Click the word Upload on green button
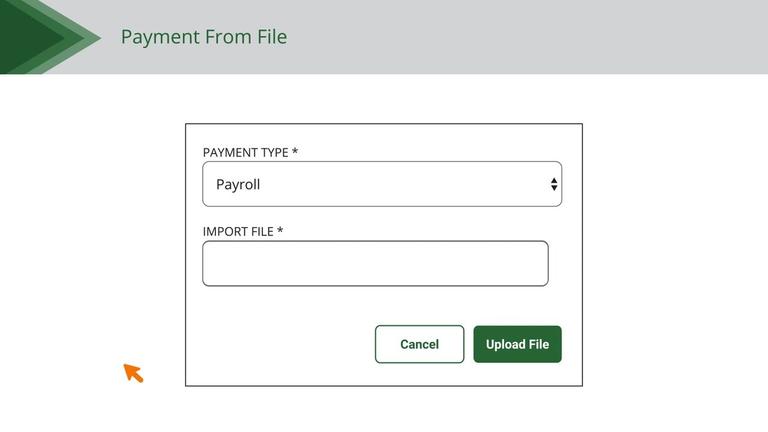 505,344
